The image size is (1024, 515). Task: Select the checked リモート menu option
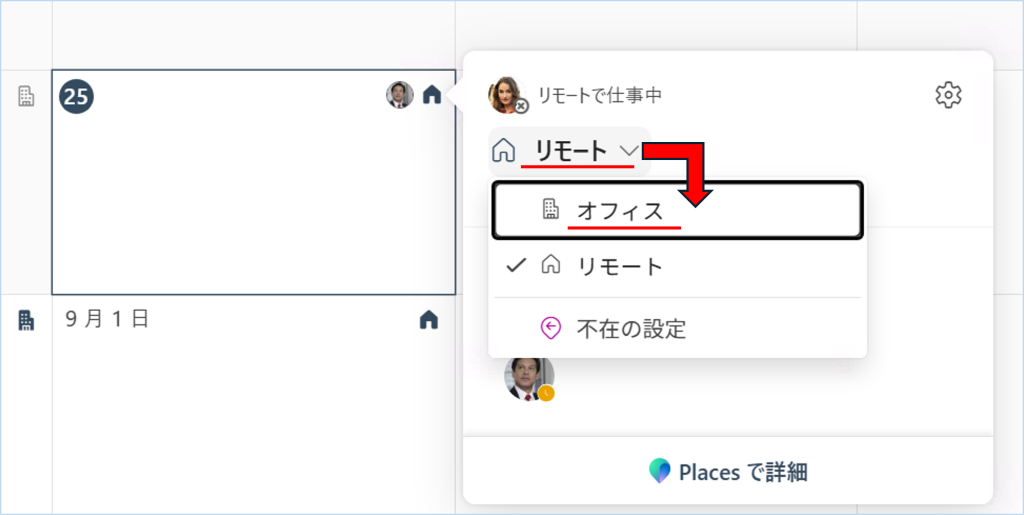(x=677, y=266)
